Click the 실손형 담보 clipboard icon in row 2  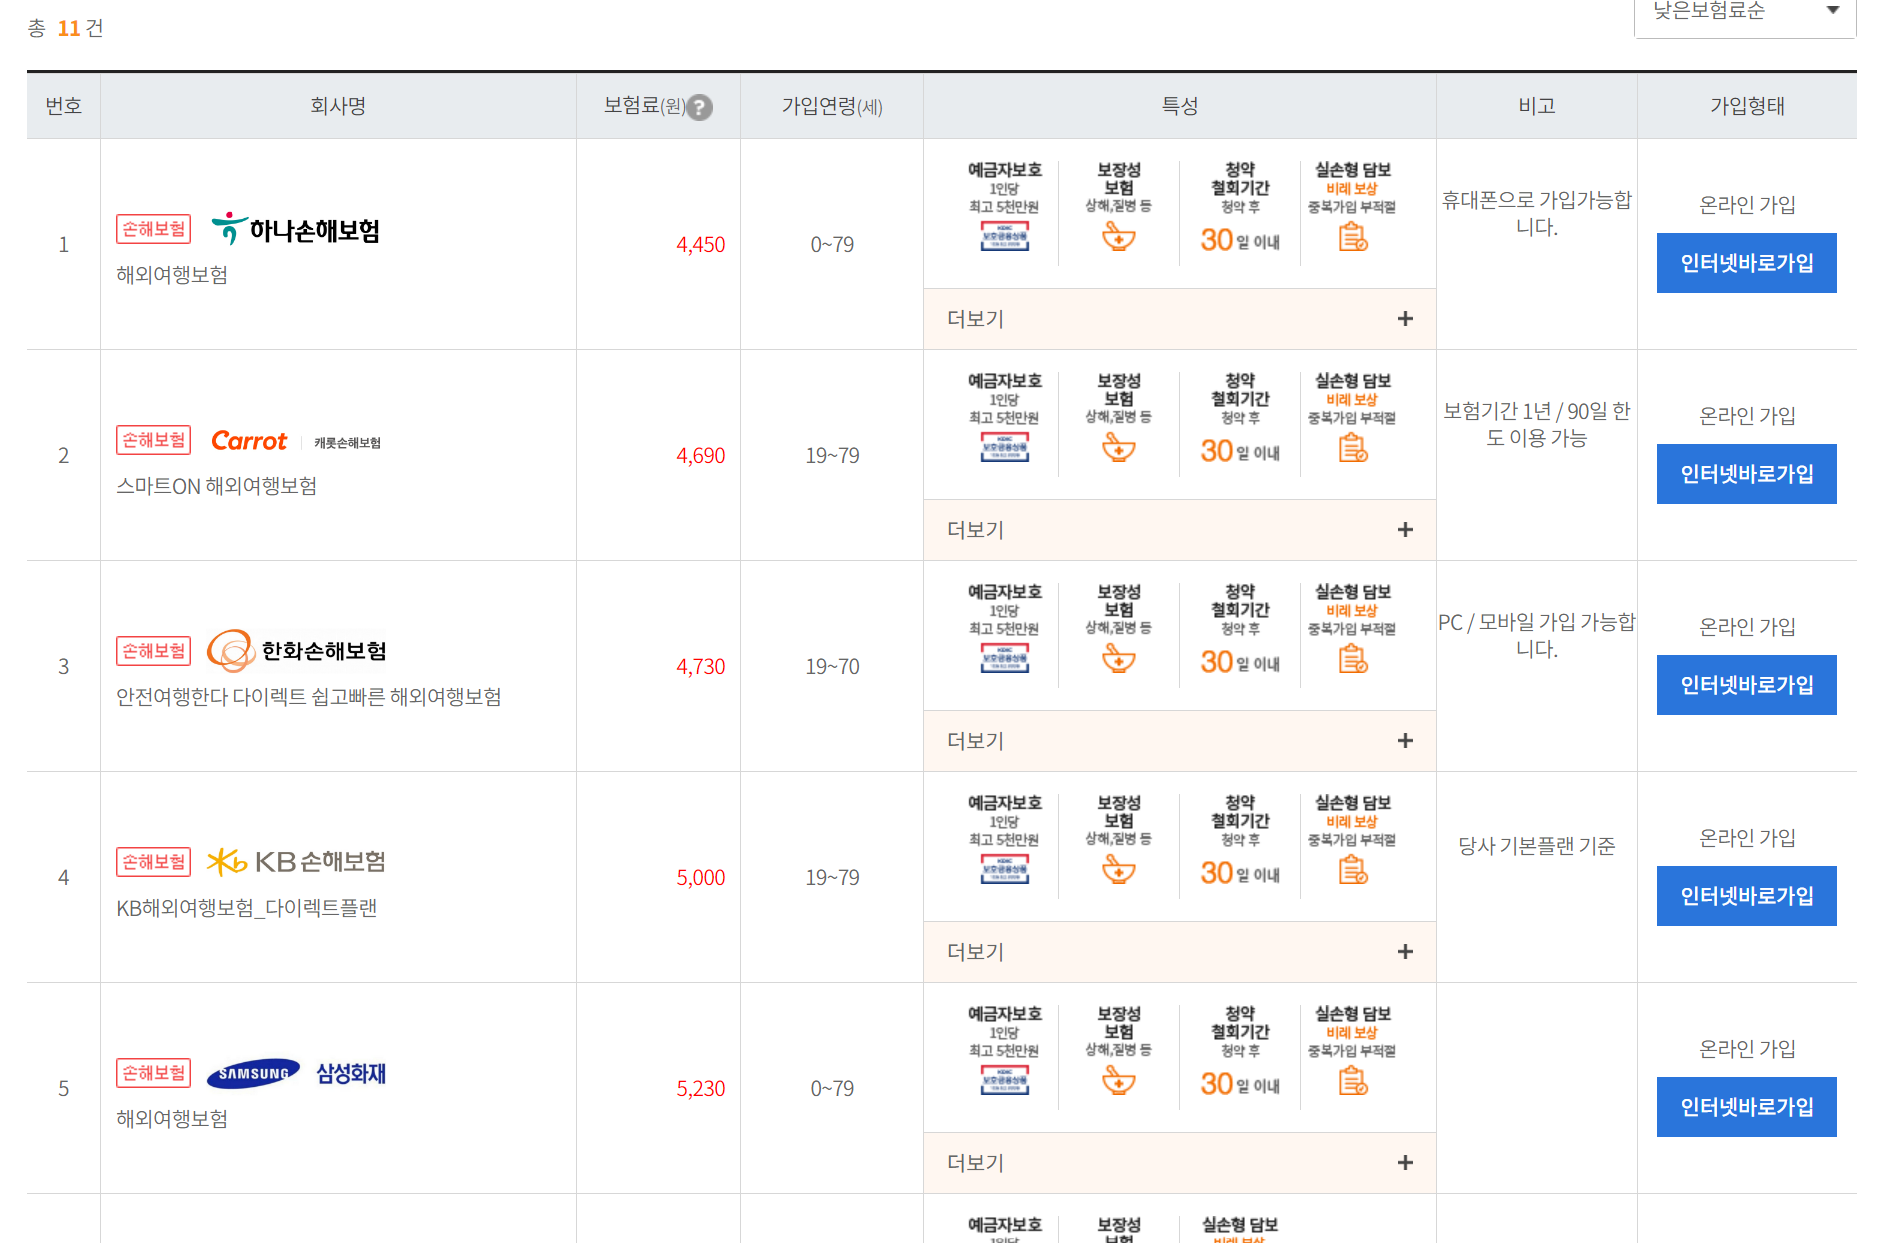1353,448
